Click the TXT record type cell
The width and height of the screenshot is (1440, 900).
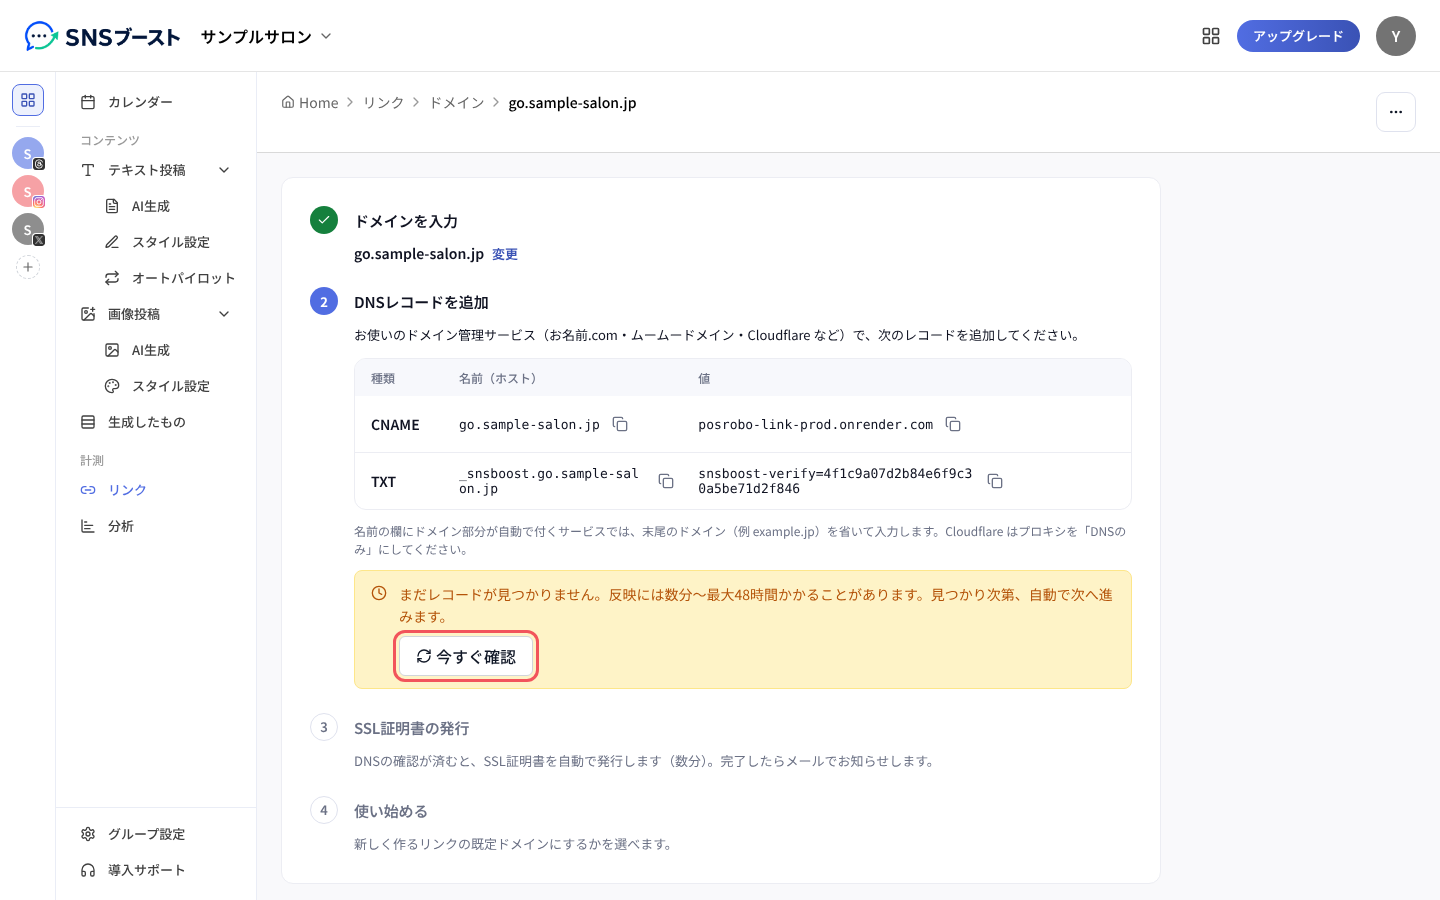[383, 482]
